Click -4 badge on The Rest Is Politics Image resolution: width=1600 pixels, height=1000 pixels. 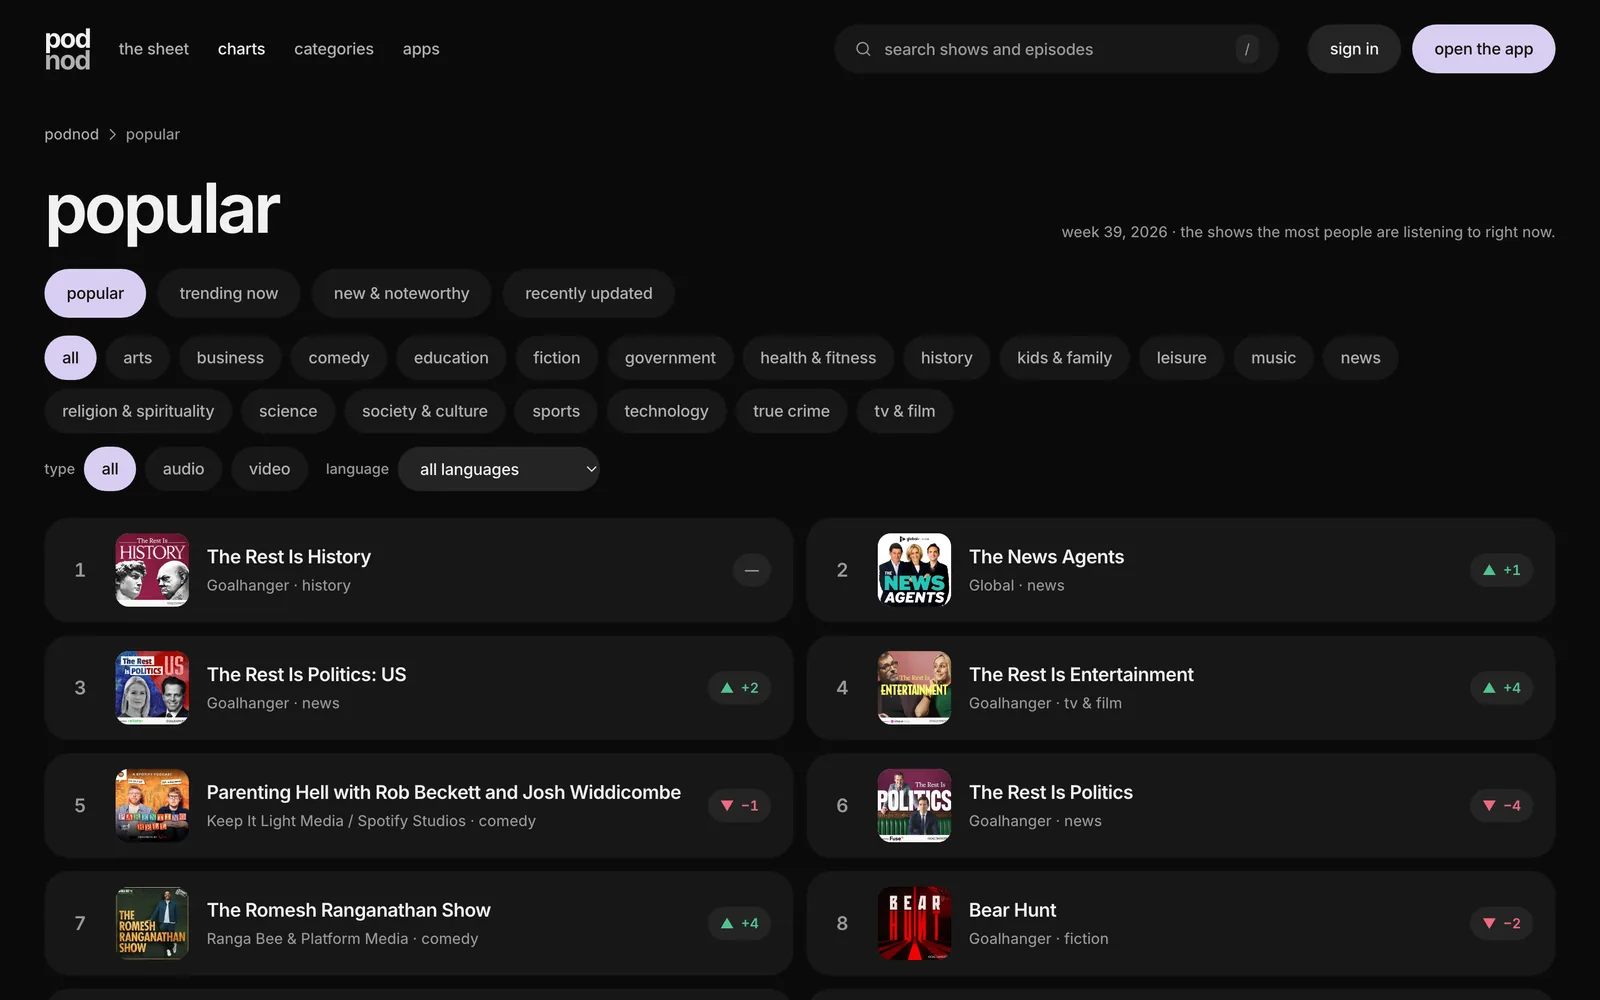[1501, 806]
